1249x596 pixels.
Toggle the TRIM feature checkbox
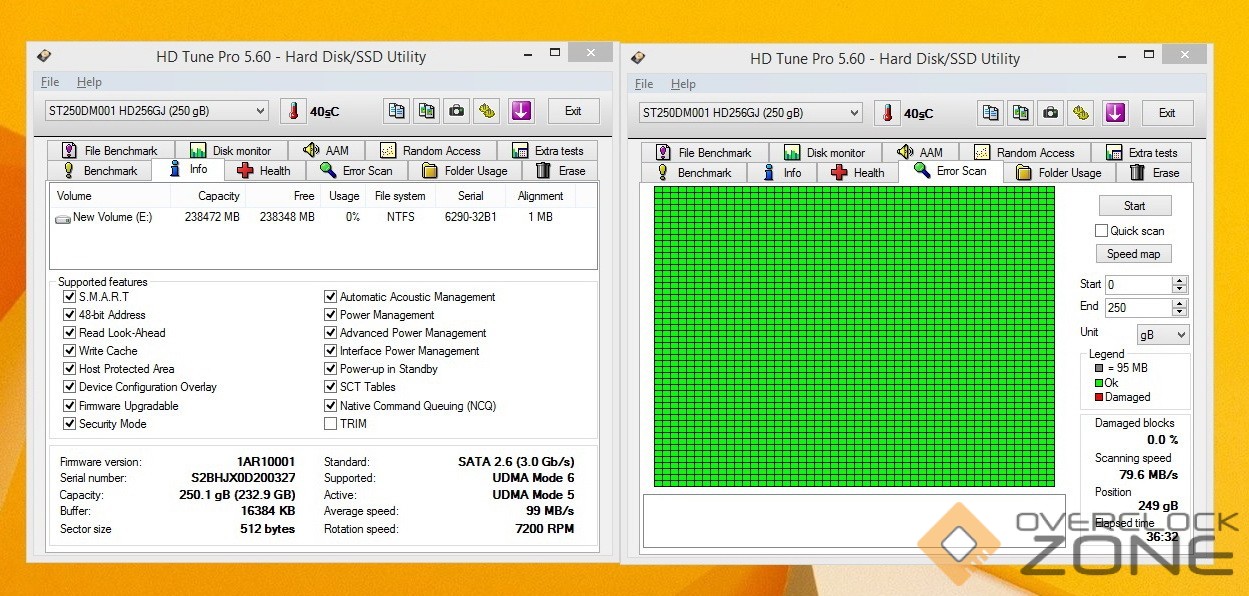(331, 424)
